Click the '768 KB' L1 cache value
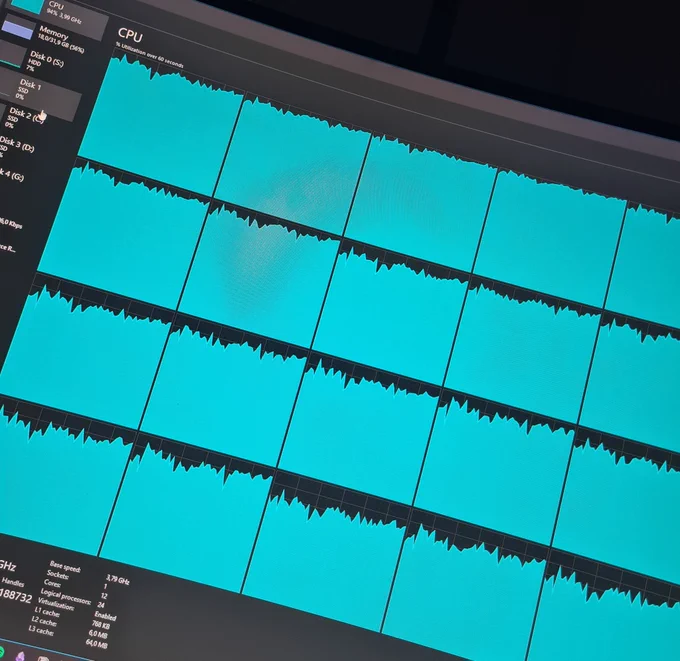The width and height of the screenshot is (680, 661). click(101, 625)
